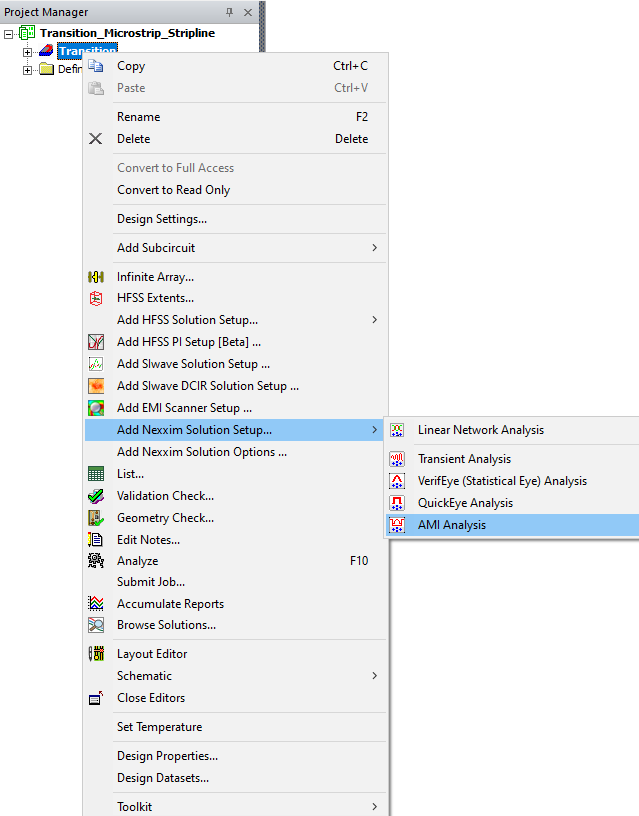
Task: Open Design Properties...
Action: click(x=235, y=756)
